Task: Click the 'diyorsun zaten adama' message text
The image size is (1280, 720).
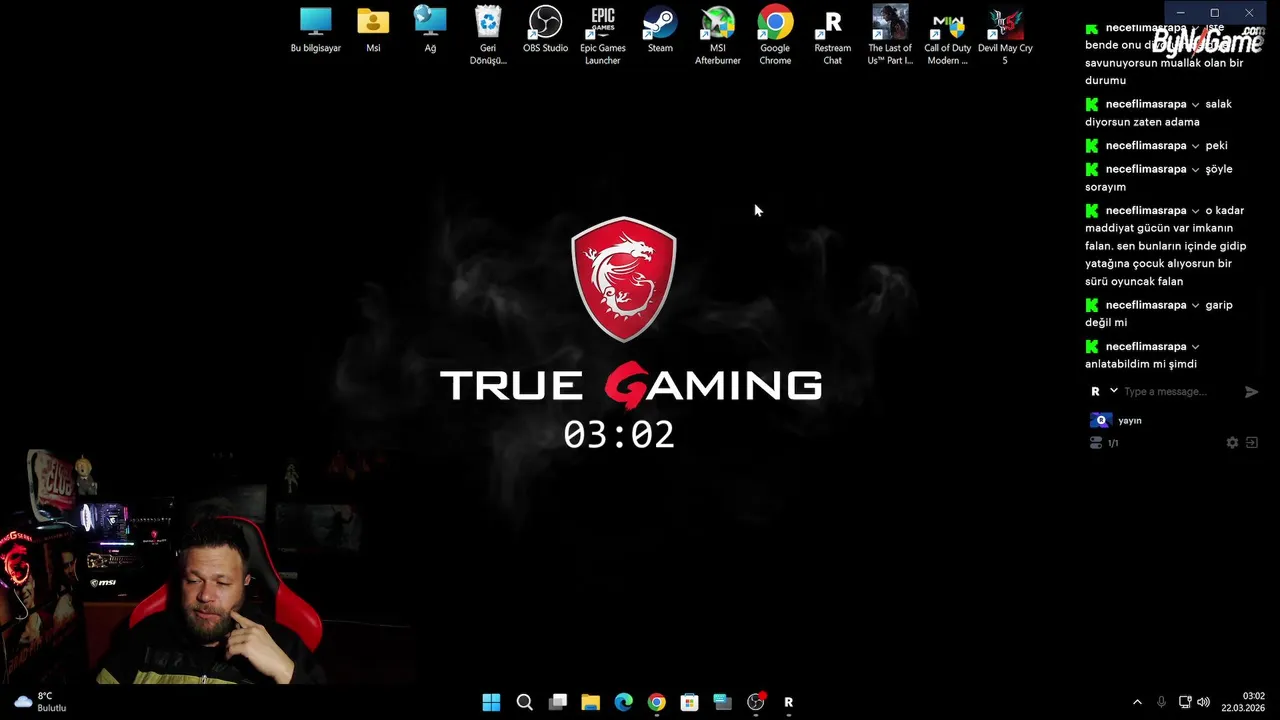Action: (x=1142, y=122)
